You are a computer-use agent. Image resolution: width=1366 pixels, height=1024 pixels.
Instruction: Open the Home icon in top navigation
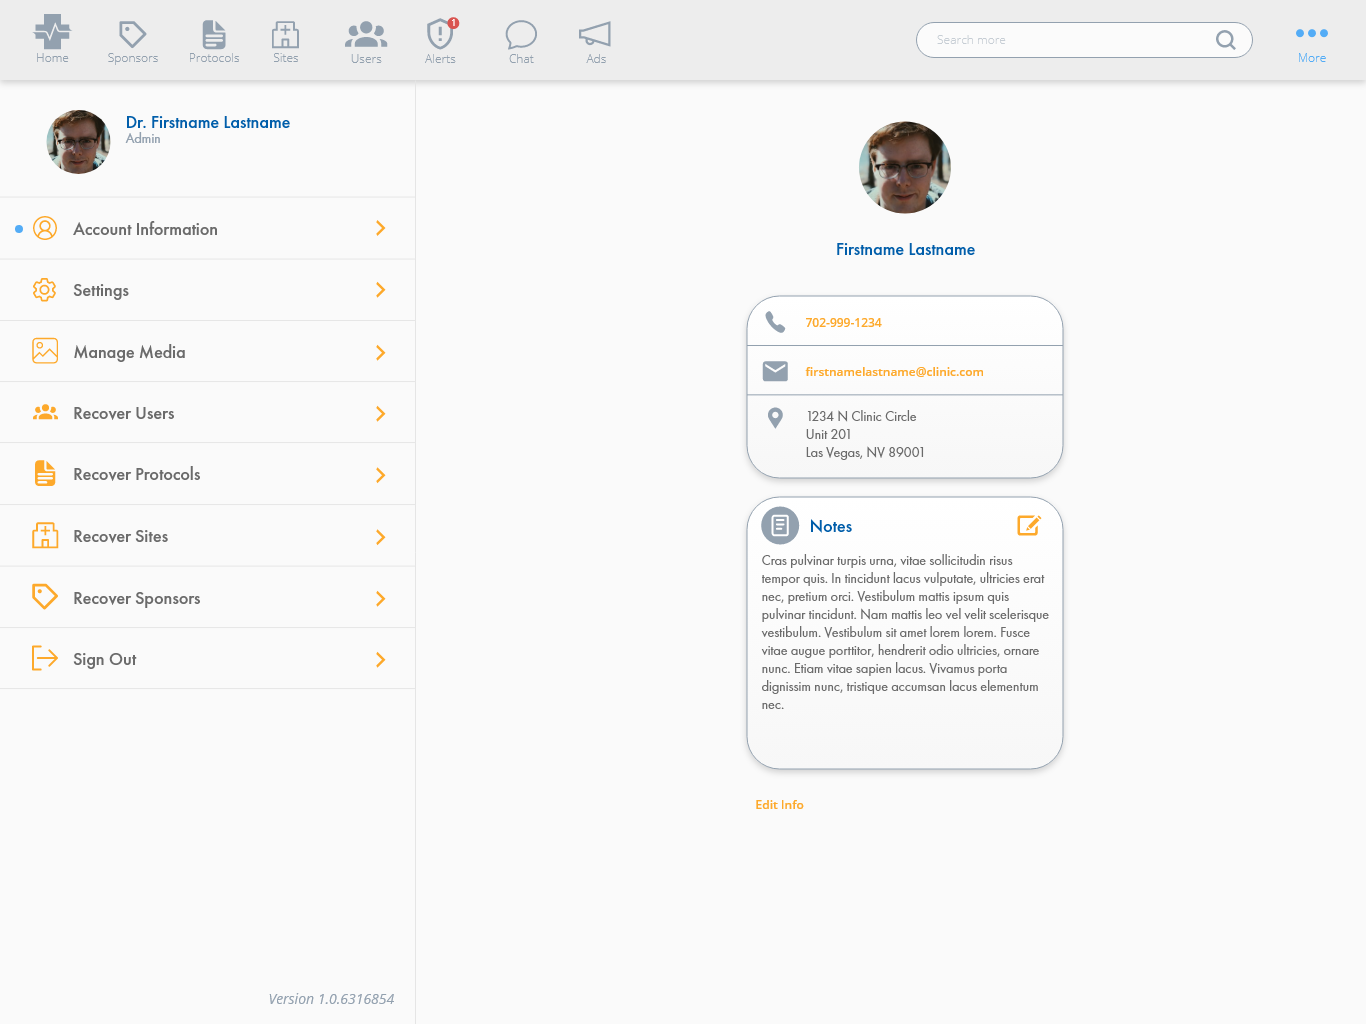click(x=52, y=34)
